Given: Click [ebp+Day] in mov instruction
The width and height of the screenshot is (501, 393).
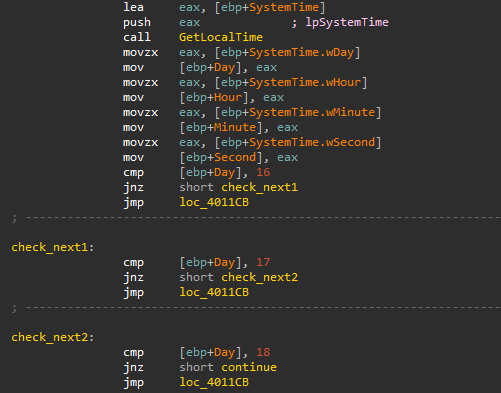Looking at the screenshot, I should click(x=210, y=67).
